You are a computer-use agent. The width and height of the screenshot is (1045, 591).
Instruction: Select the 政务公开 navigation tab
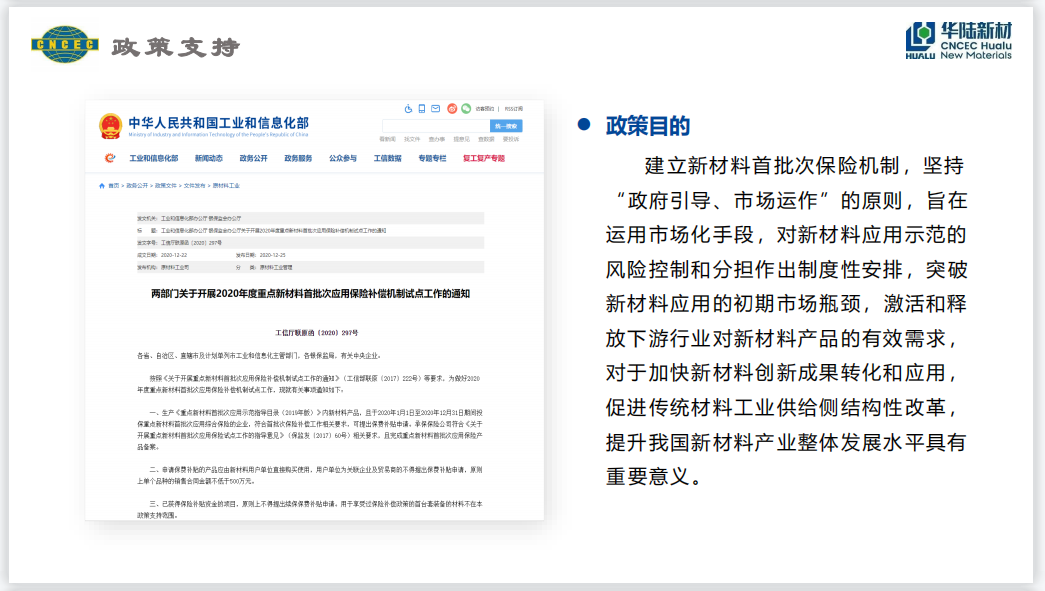pos(253,158)
